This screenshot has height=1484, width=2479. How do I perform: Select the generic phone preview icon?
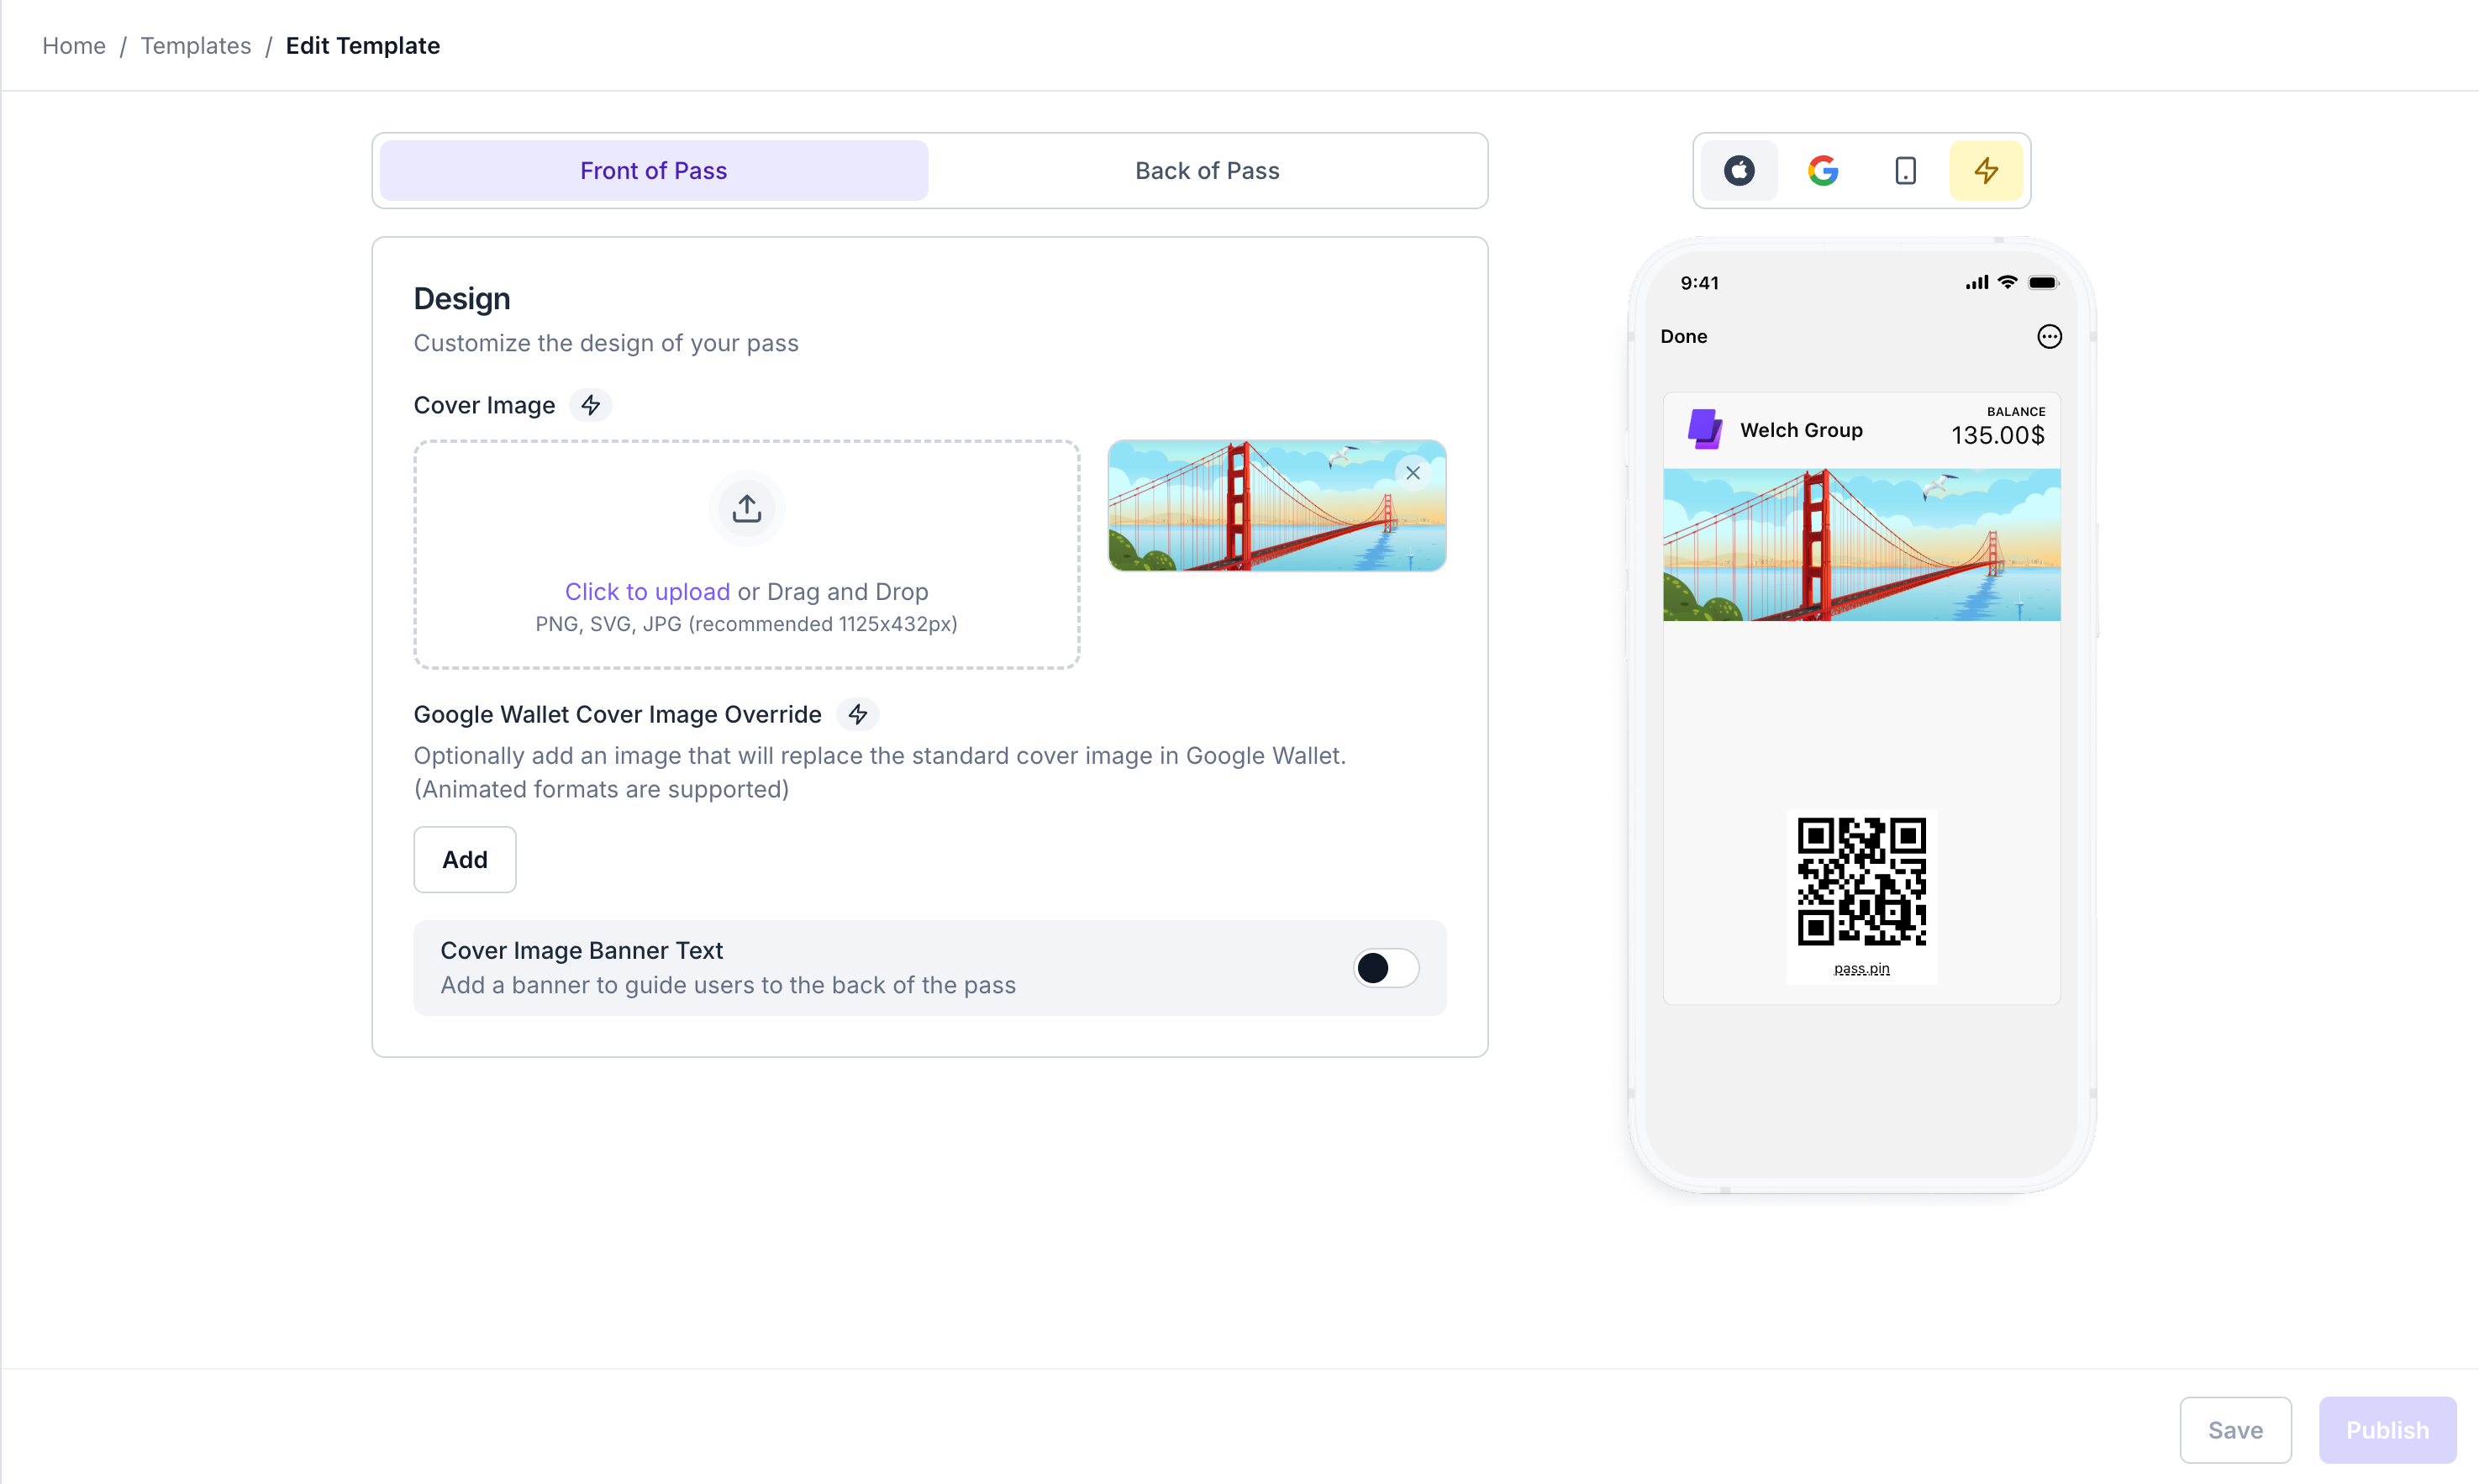(x=1905, y=171)
